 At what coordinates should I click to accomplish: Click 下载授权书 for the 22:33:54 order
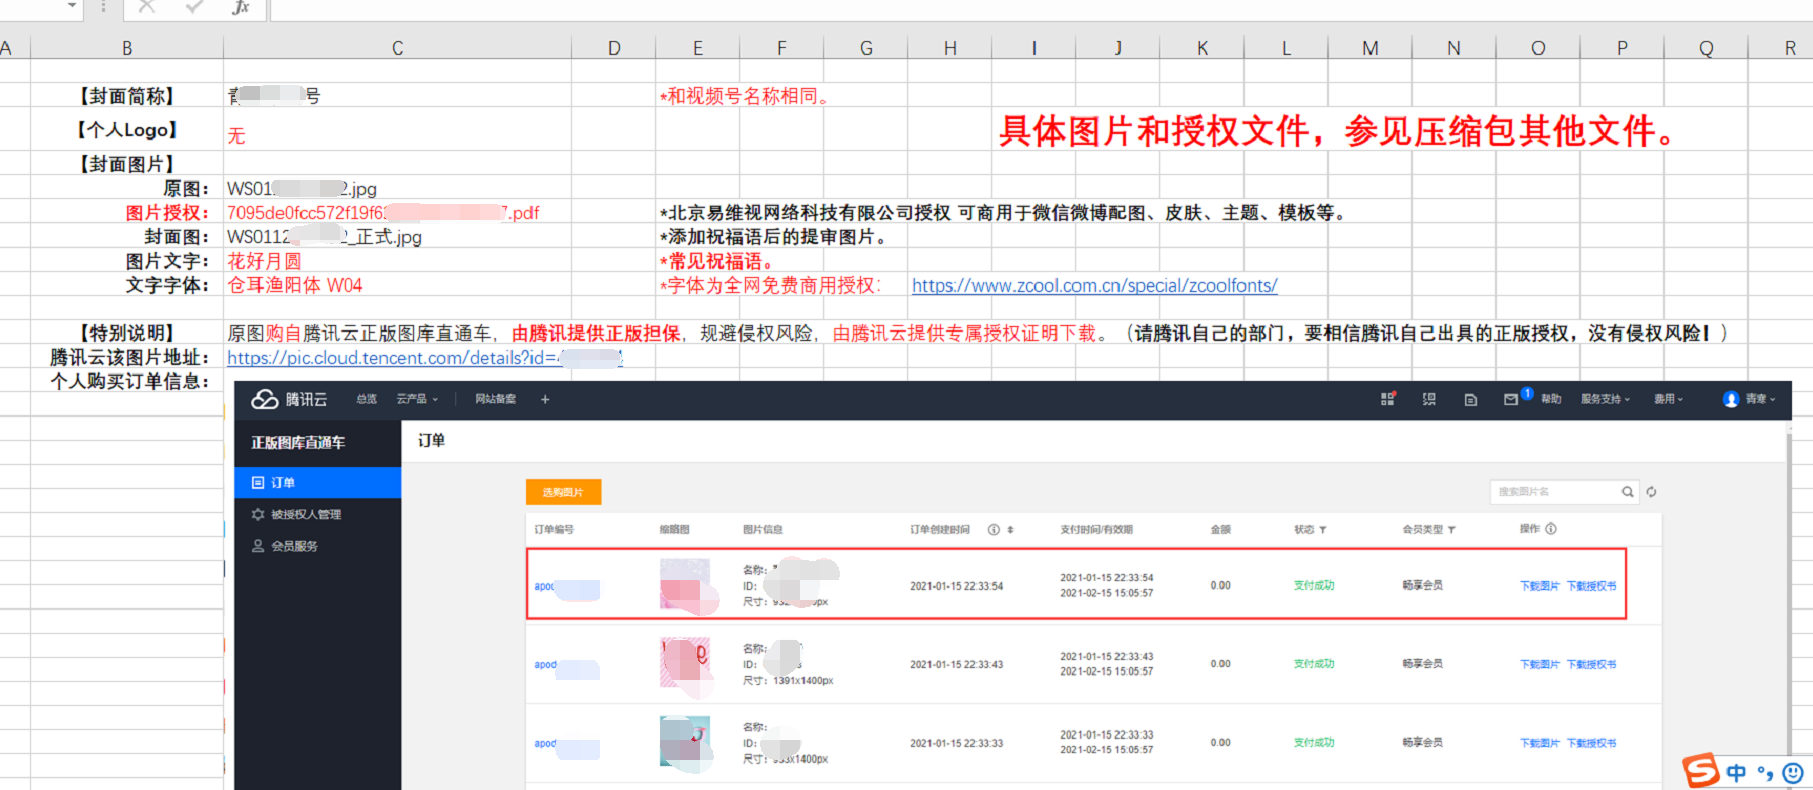click(x=1591, y=586)
